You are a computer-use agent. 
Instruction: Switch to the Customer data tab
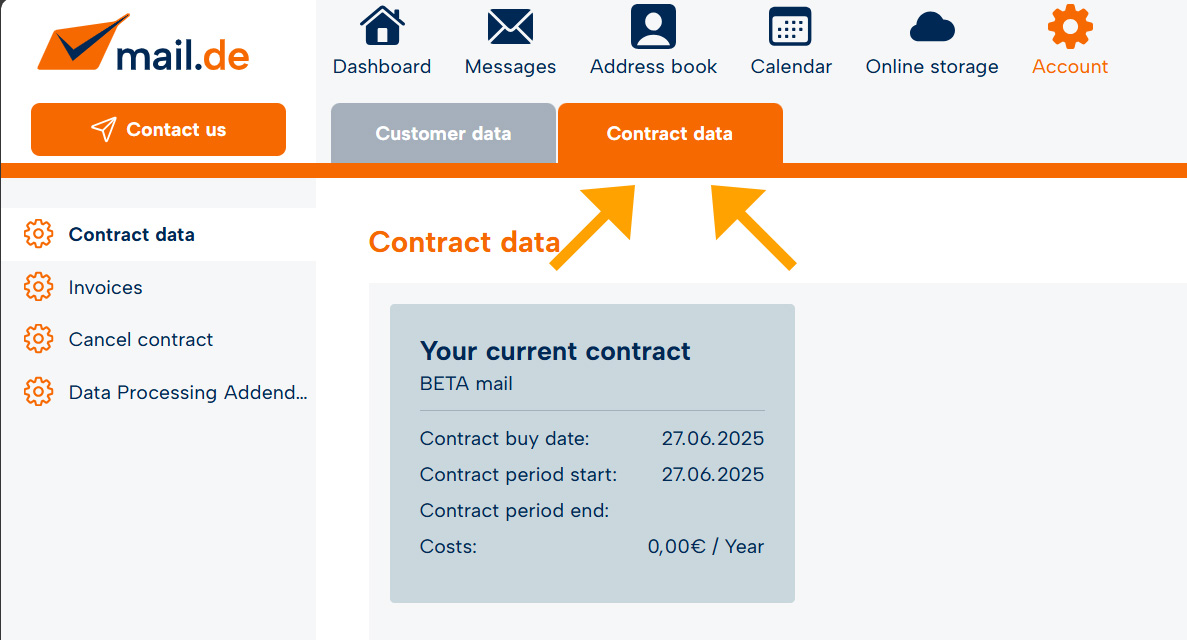tap(443, 133)
